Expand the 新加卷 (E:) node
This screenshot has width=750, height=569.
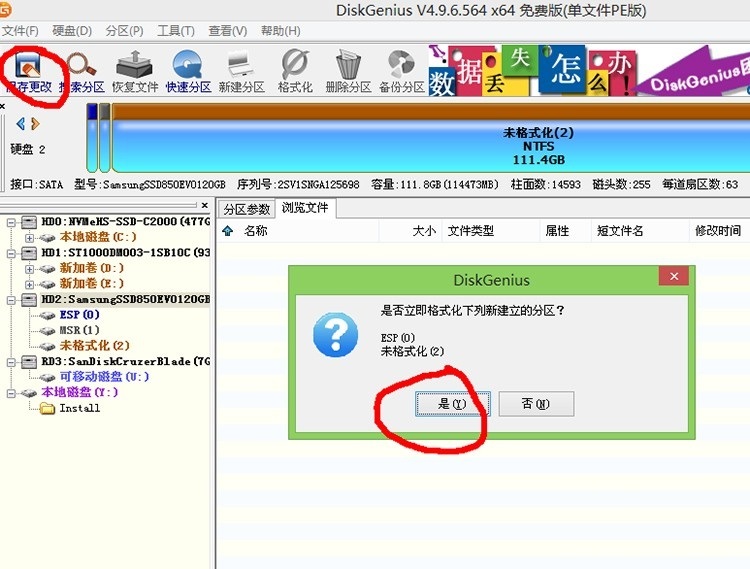tap(30, 284)
